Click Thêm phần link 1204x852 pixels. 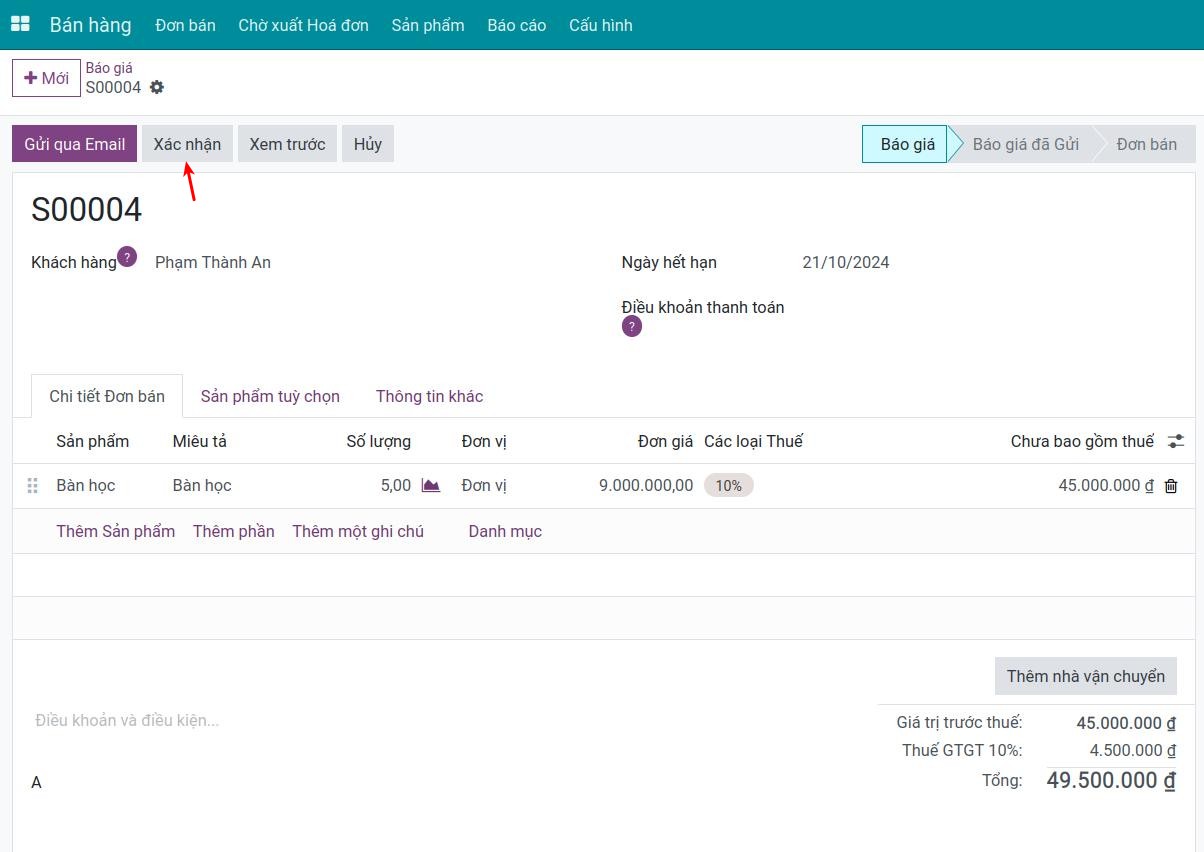[x=234, y=531]
